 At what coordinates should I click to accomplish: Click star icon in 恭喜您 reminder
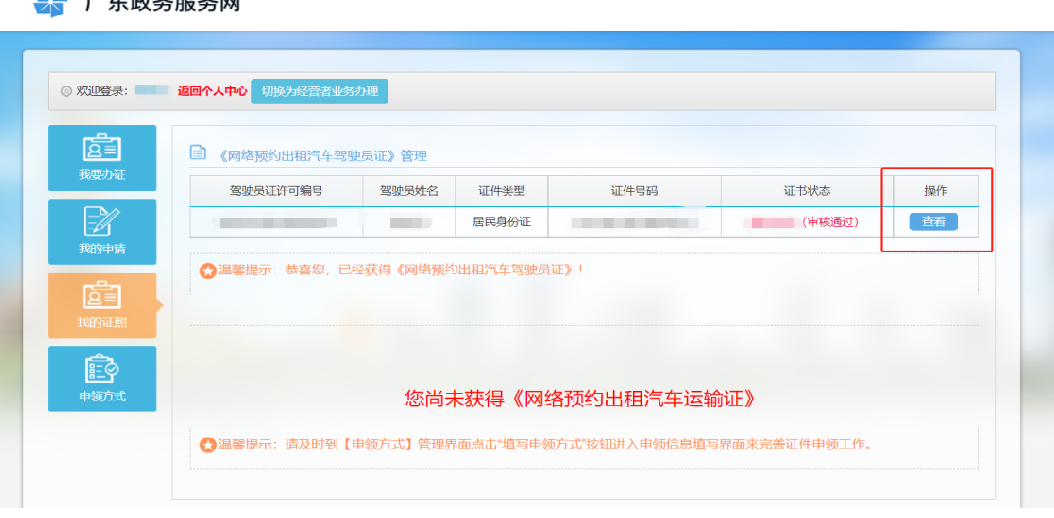[x=208, y=271]
